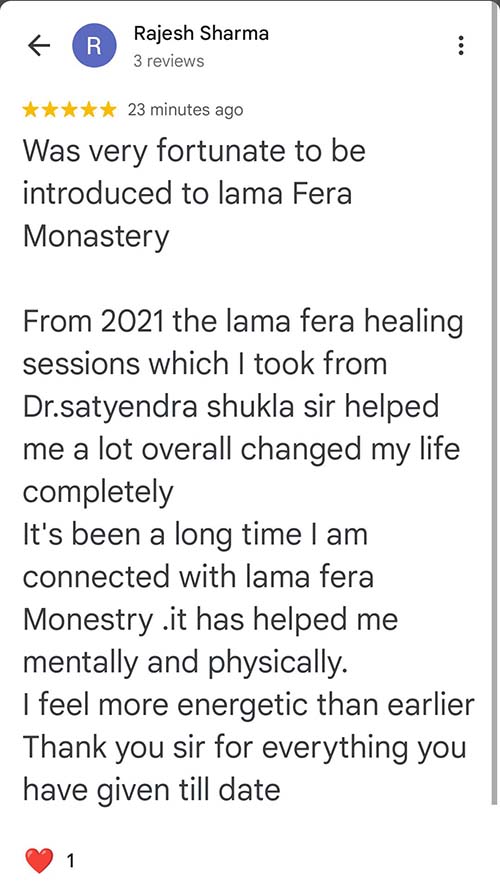Click the 23 minutes ago timestamp
Viewport: 500px width, 884px height.
(185, 110)
